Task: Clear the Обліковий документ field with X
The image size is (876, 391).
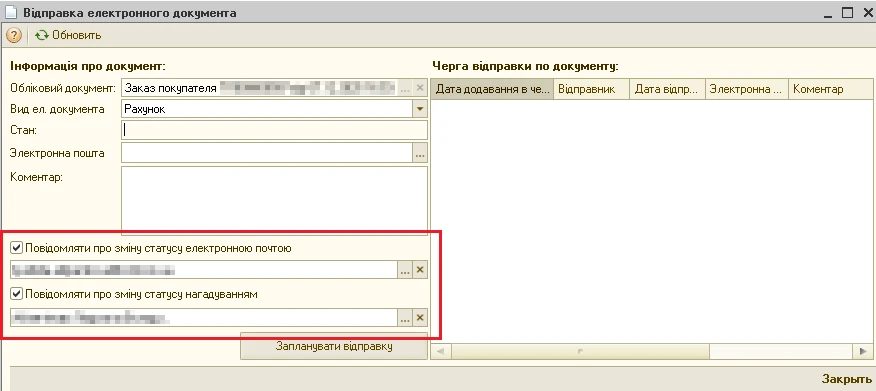Action: click(420, 88)
